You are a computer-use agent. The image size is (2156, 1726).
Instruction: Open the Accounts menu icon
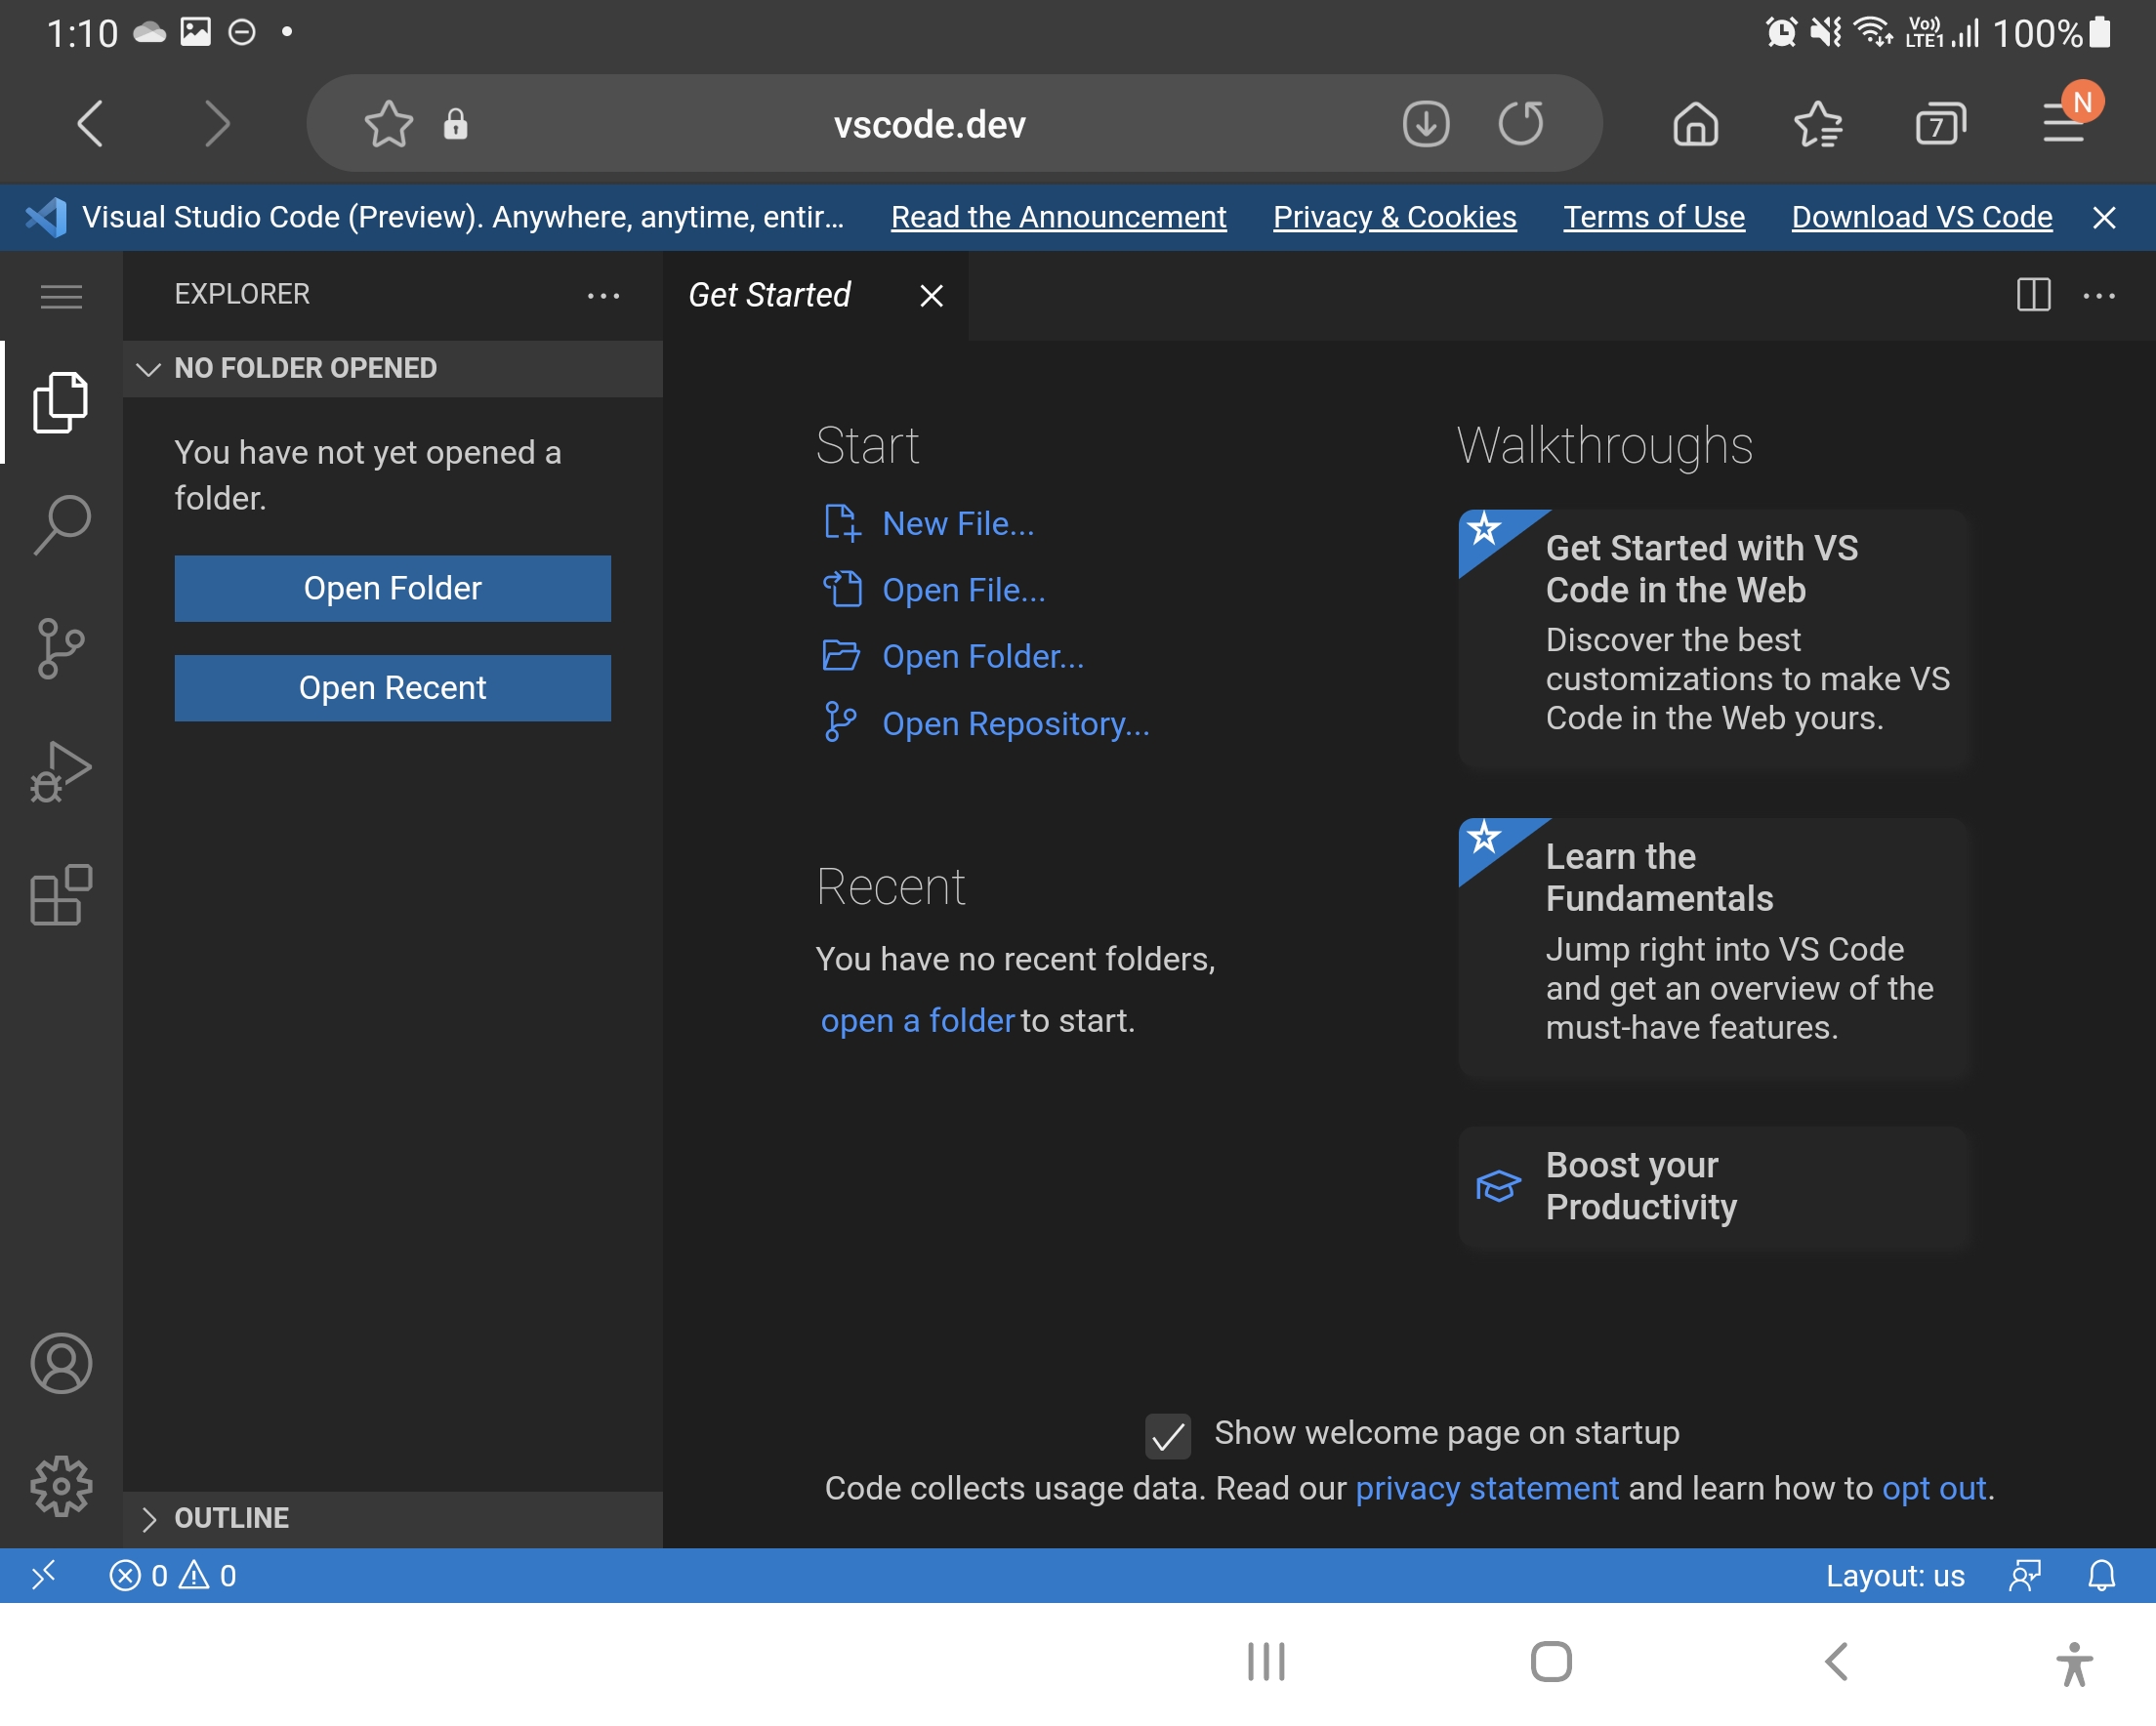click(x=61, y=1363)
